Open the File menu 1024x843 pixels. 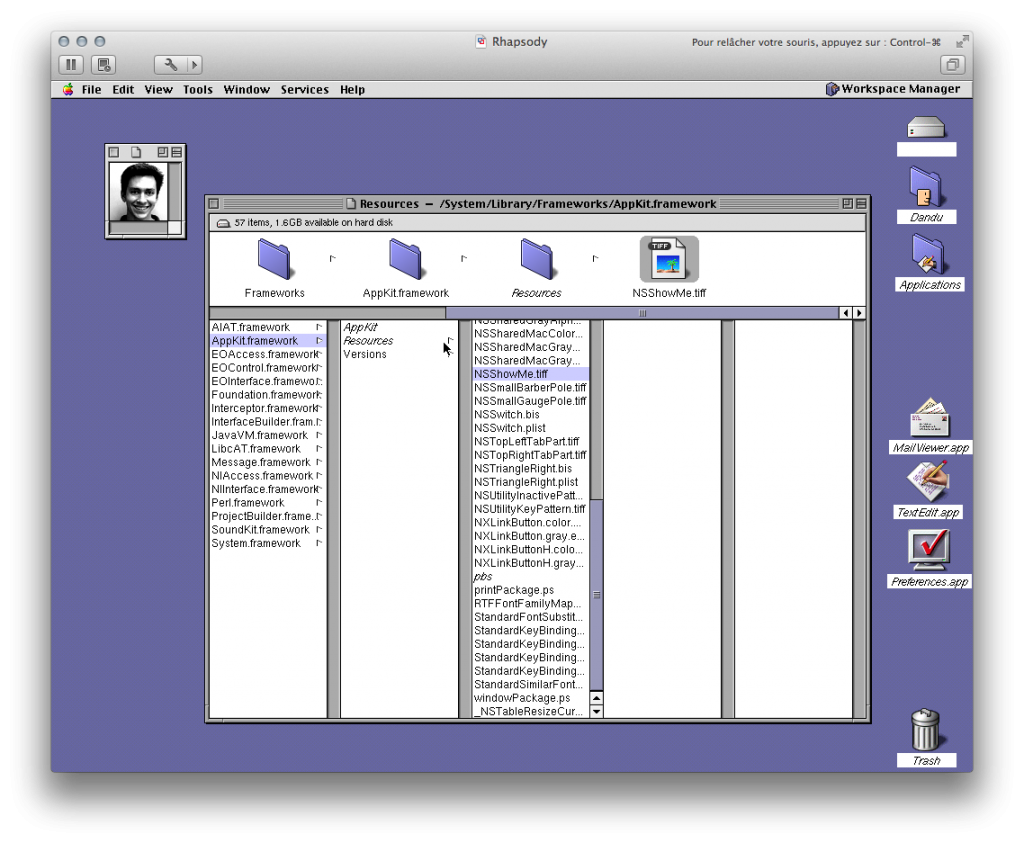coord(91,89)
